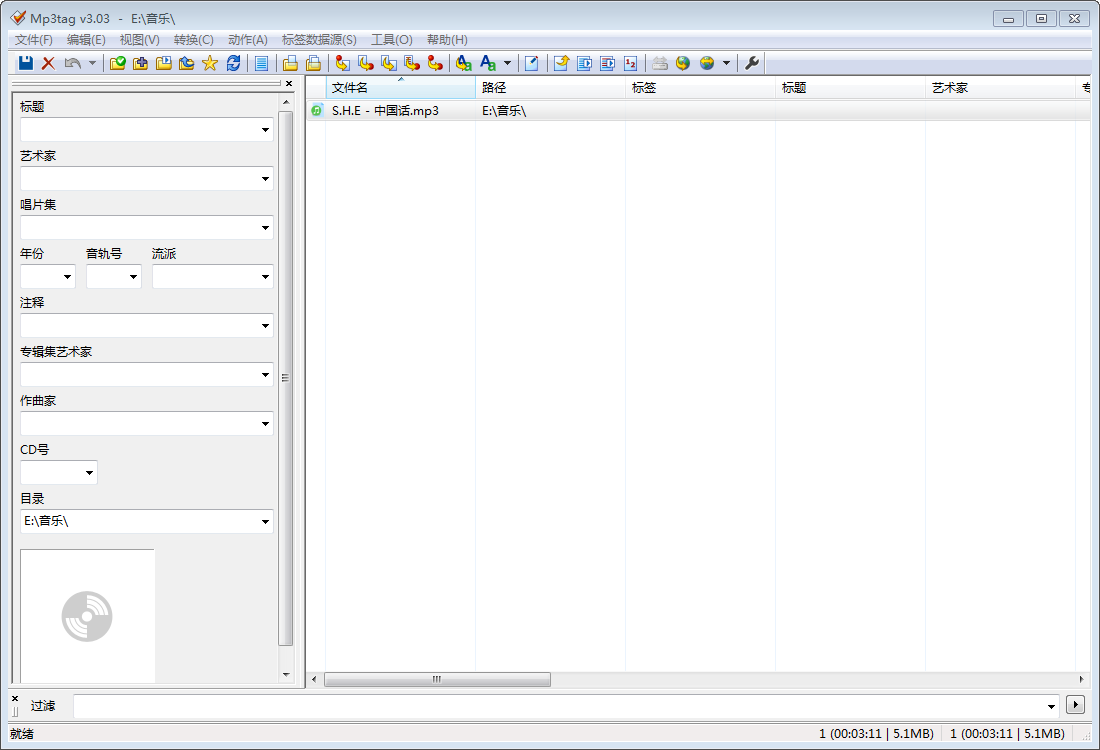The width and height of the screenshot is (1100, 750).
Task: Click the yellow star favorites folder icon
Action: 209,63
